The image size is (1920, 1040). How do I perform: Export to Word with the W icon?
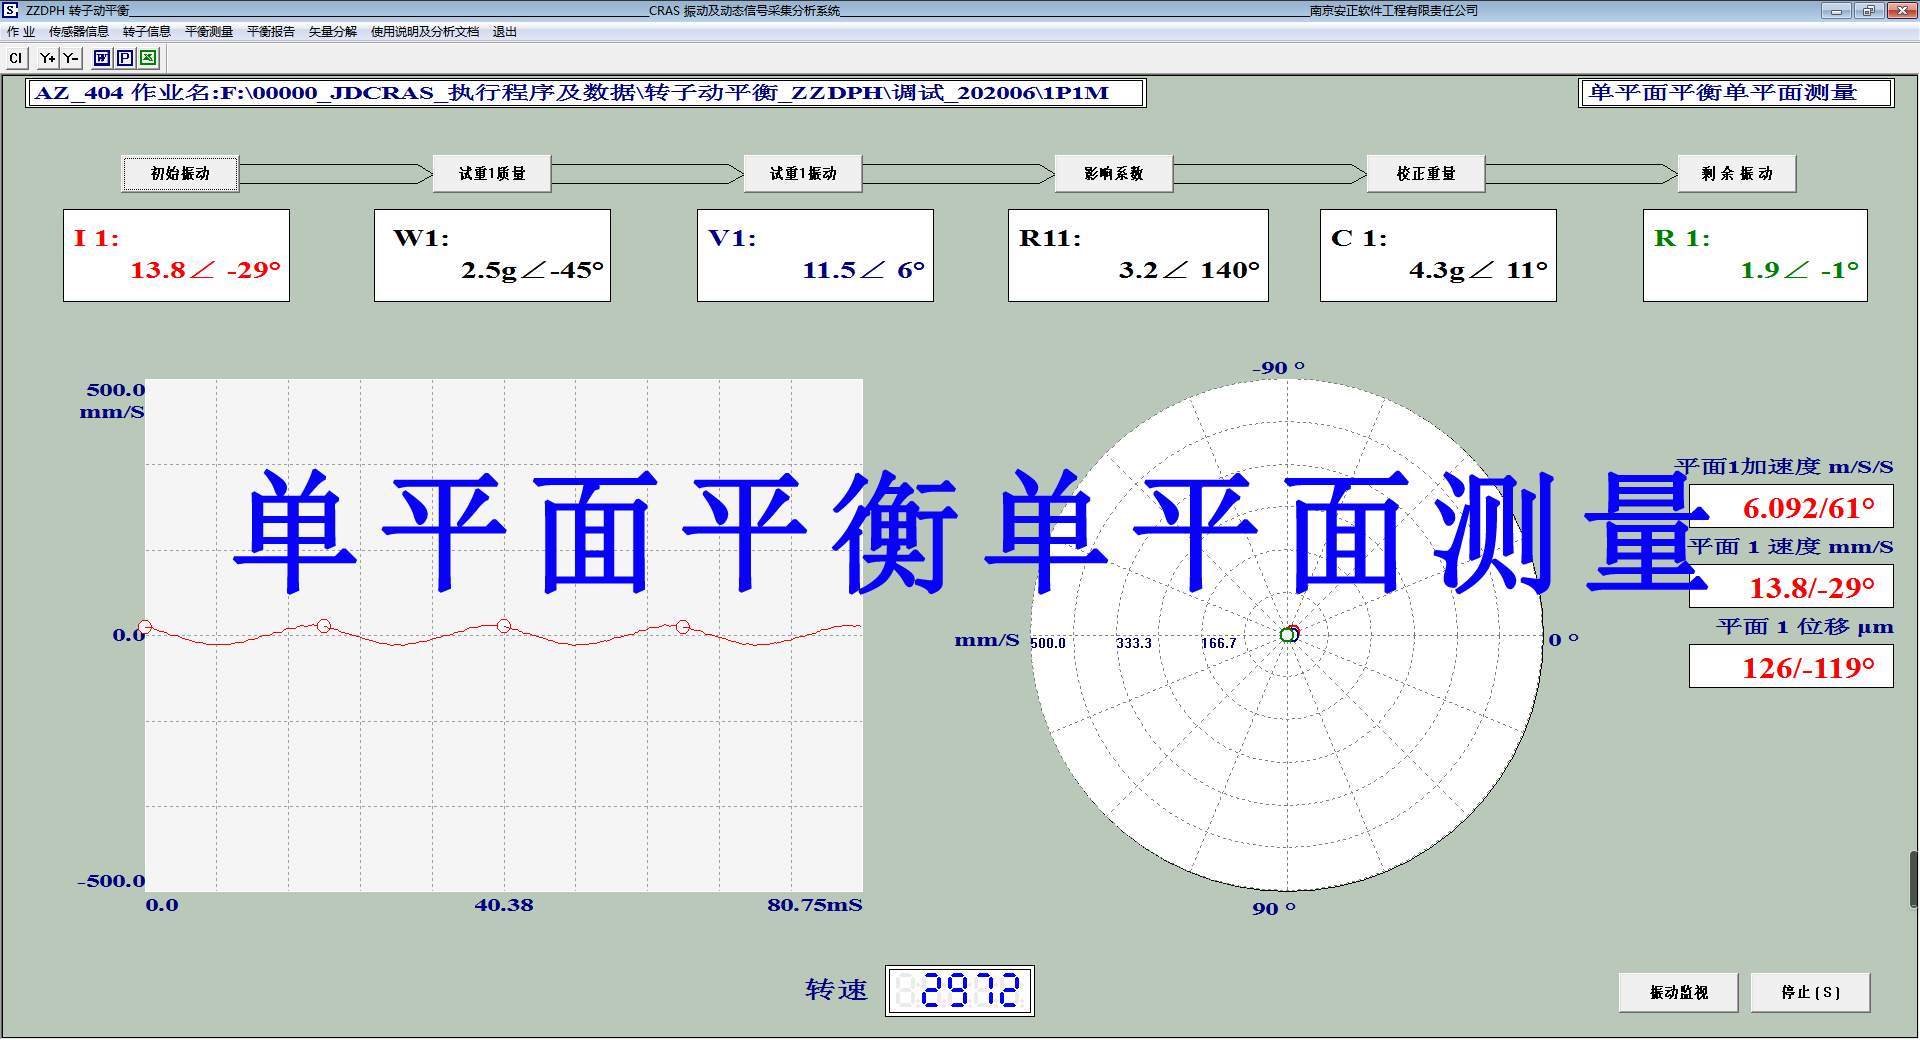pos(102,58)
